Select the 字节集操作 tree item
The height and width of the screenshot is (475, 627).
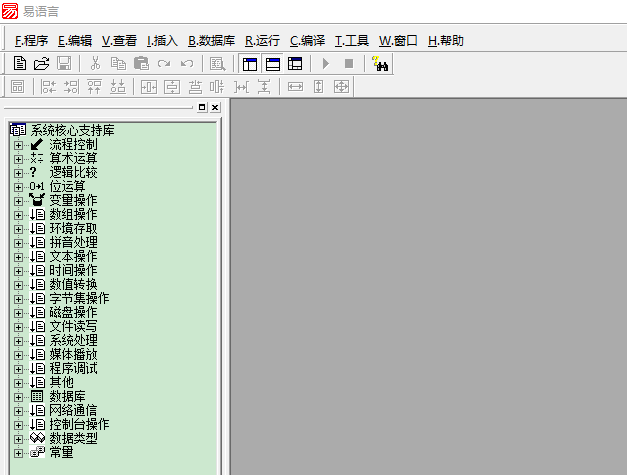[x=79, y=298]
